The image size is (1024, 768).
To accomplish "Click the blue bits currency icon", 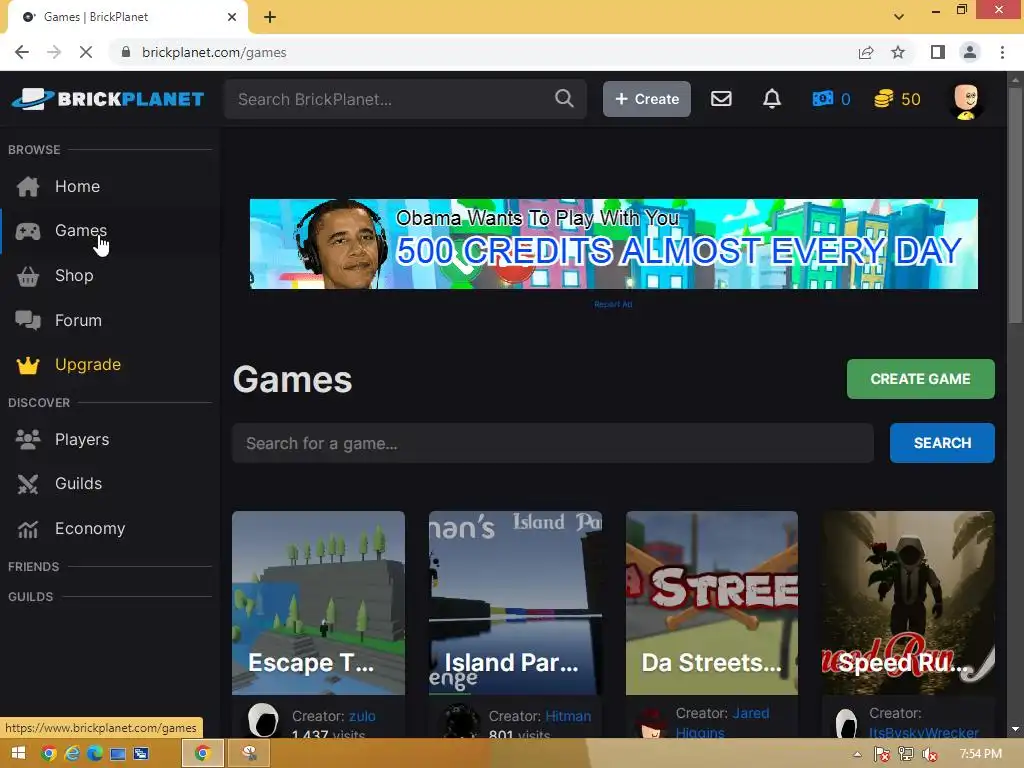I will click(822, 99).
